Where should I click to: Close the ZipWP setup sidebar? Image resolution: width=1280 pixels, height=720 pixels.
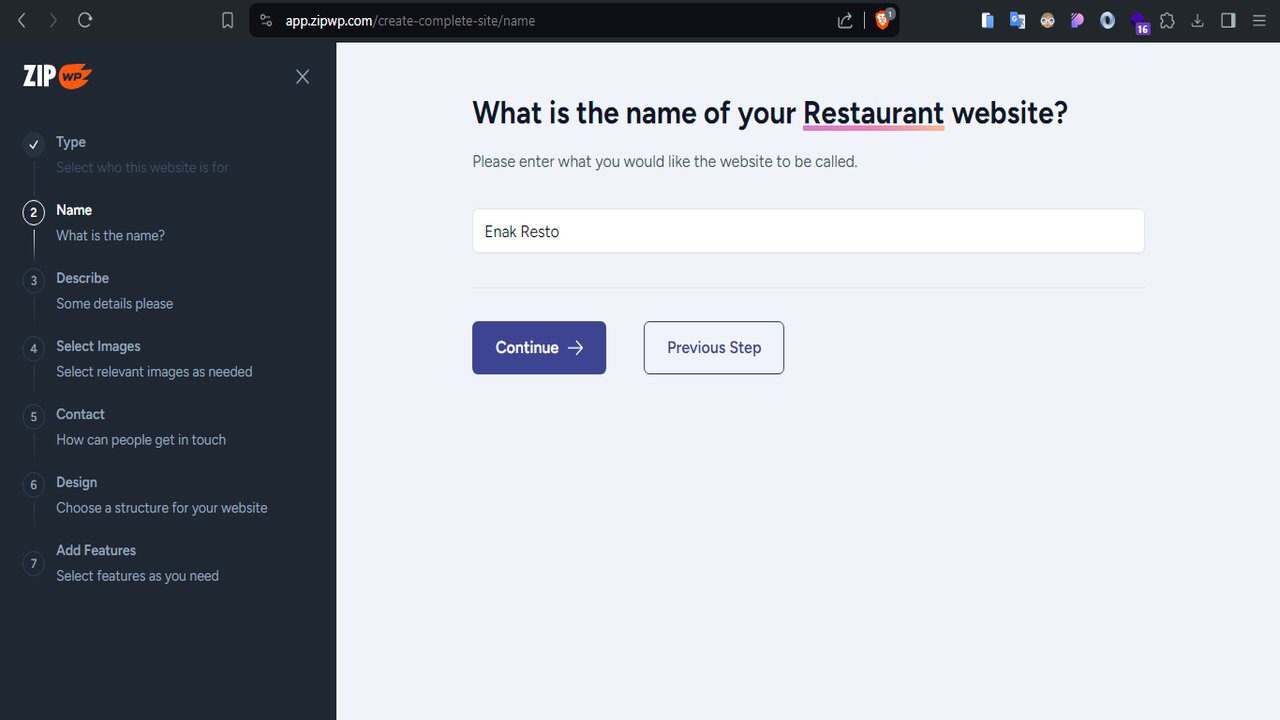[x=302, y=77]
